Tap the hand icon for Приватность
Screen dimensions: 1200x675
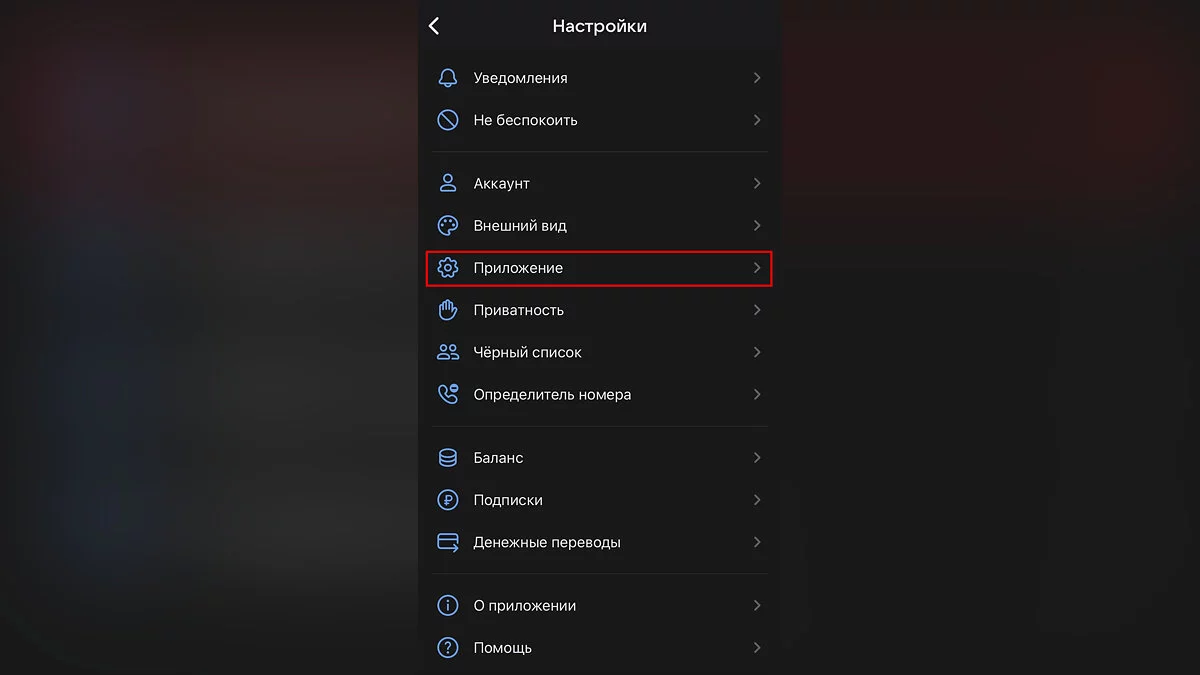tap(448, 310)
